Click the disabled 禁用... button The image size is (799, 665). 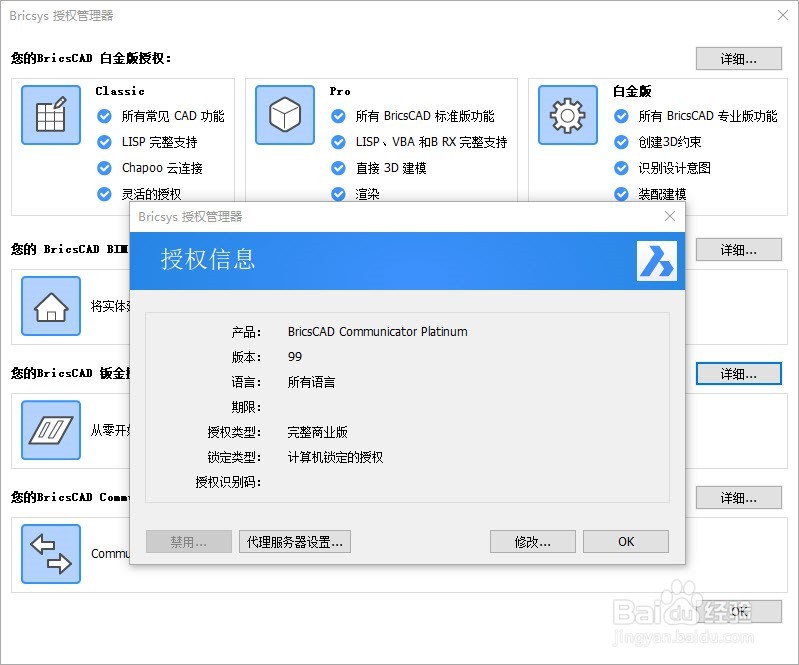(x=189, y=542)
